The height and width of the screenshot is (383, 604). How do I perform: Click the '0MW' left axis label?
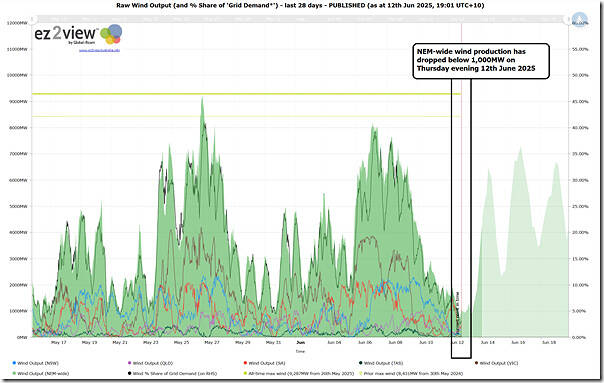click(22, 337)
